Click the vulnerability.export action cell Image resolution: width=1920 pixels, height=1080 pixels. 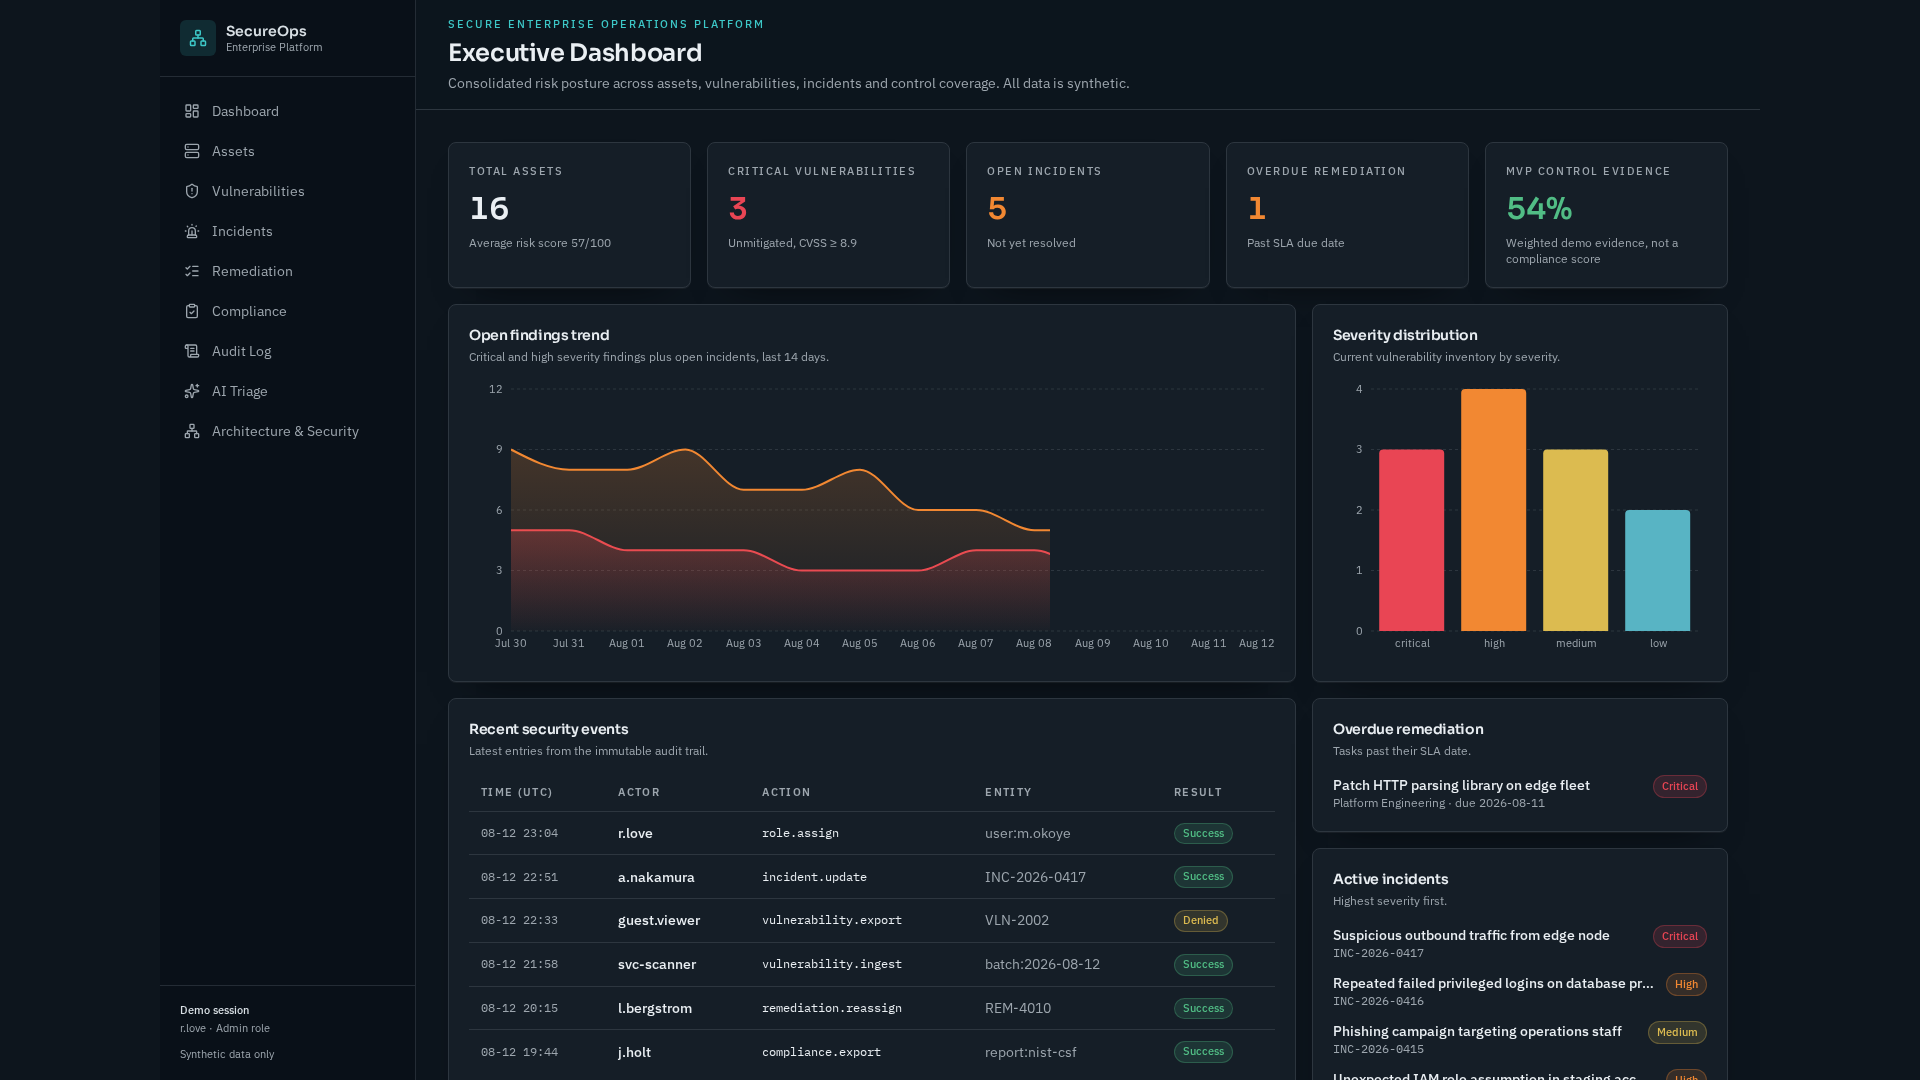(832, 920)
